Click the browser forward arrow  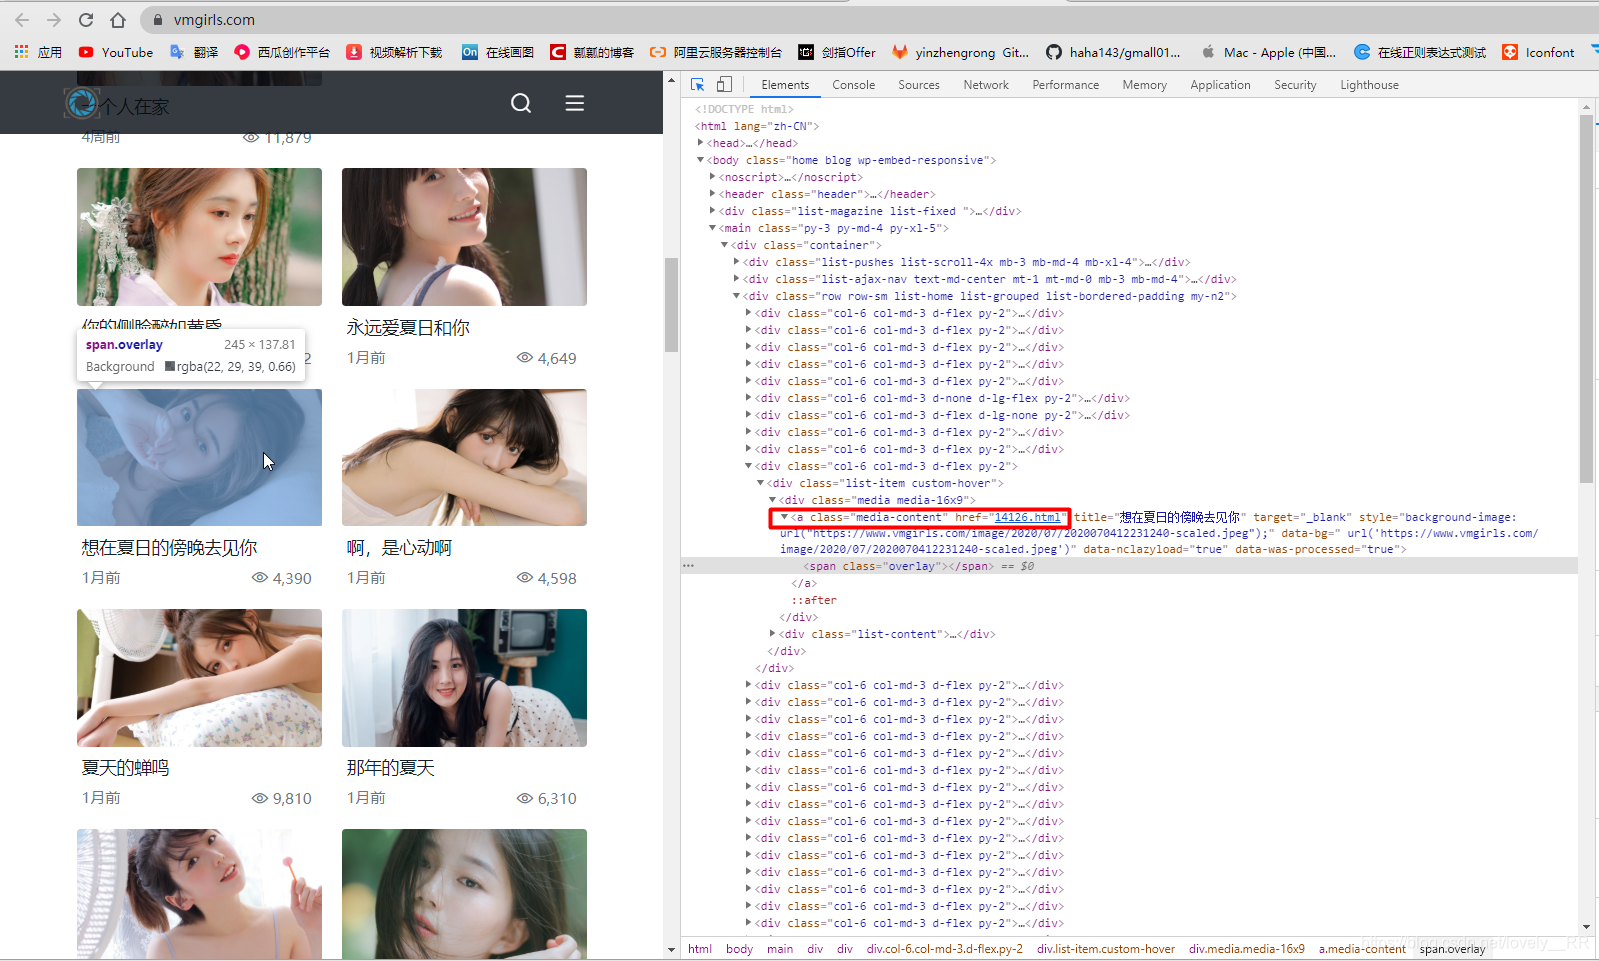(x=54, y=20)
